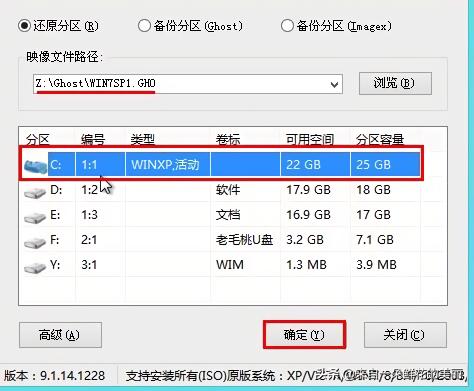Confirm with the 确定 (Y) button
474x391 pixels.
tap(304, 335)
